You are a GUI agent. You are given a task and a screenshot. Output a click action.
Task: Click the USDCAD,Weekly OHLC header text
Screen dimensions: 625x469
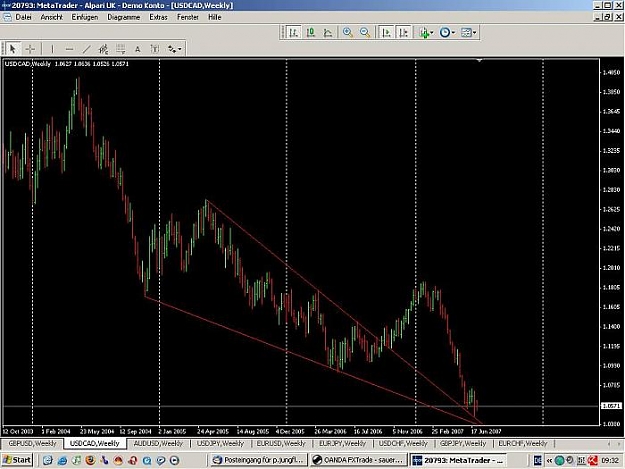pyautogui.click(x=67, y=64)
